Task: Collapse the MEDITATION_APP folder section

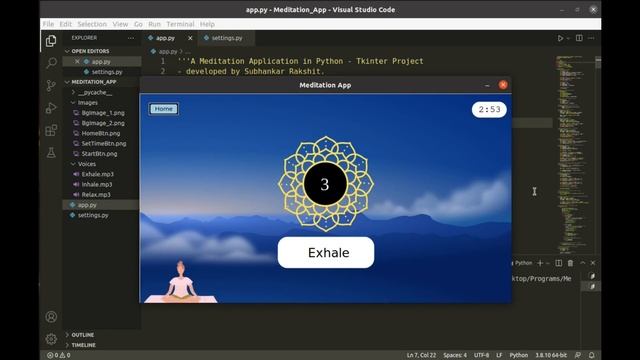Action: pos(67,82)
